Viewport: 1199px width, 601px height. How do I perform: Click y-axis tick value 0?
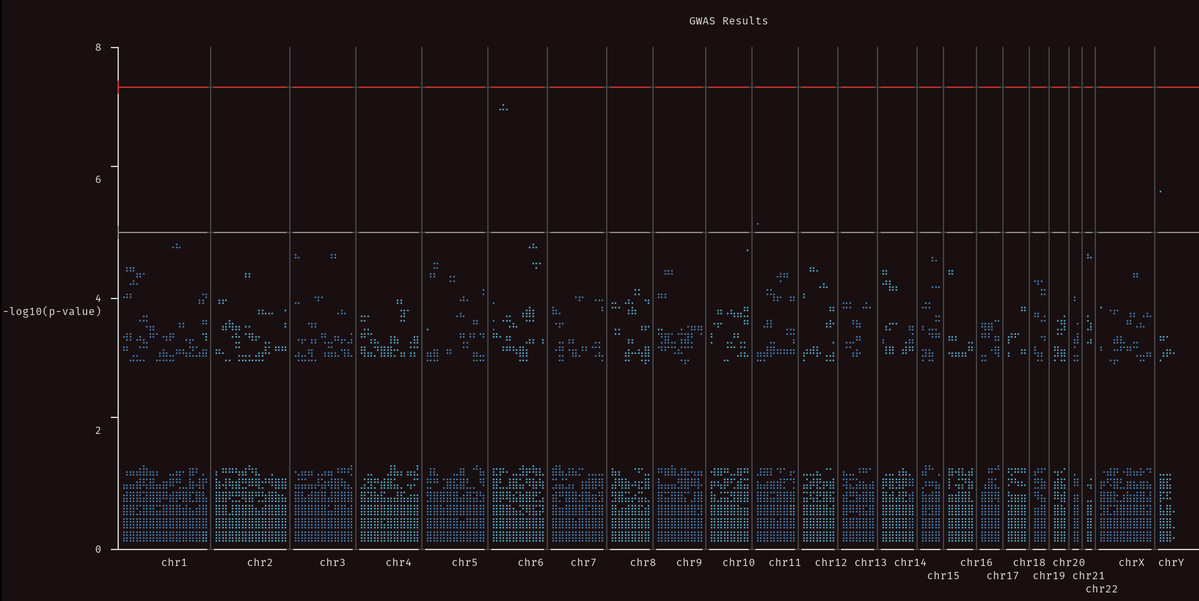(98, 549)
